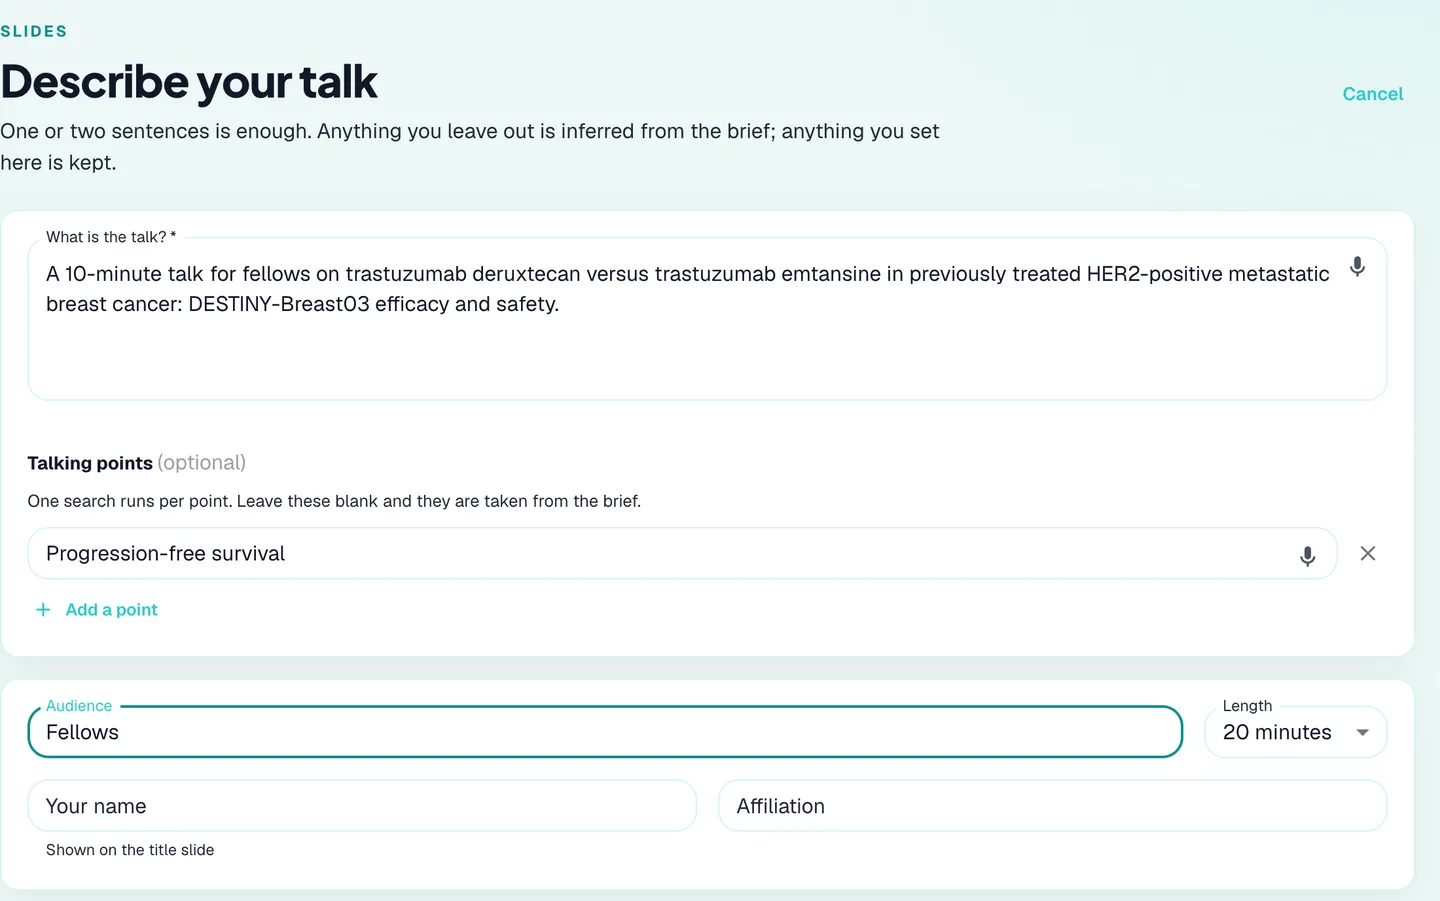The image size is (1440, 901).
Task: Focus the Audience field containing Fellows
Action: click(605, 732)
